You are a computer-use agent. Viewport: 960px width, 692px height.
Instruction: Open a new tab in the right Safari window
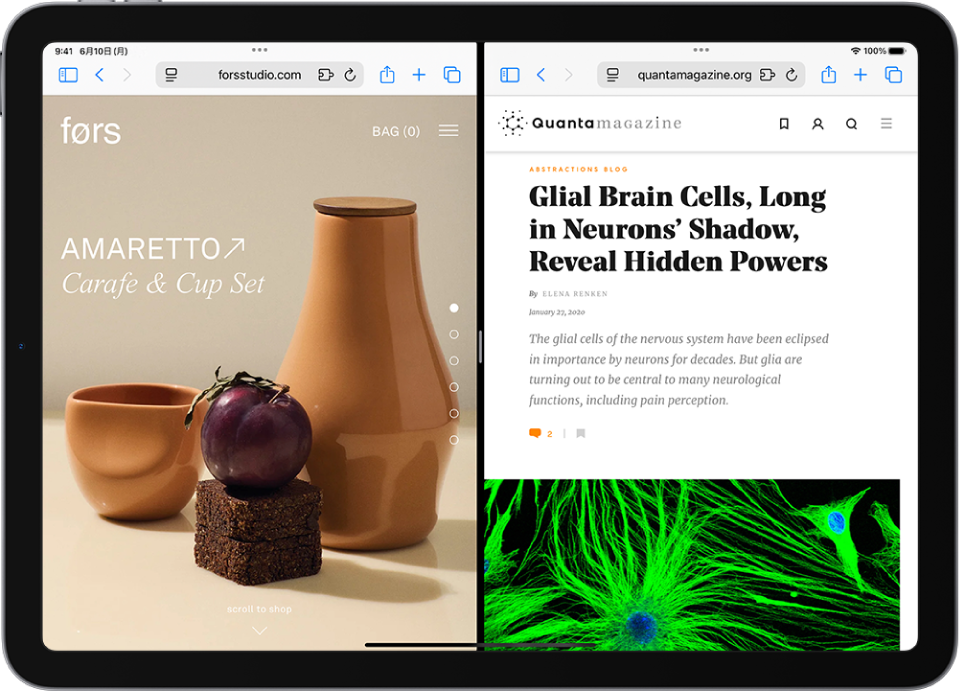[x=861, y=74]
